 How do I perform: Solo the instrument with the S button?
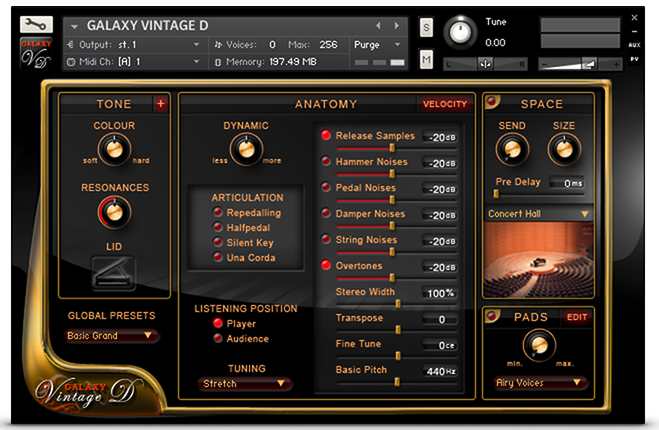pyautogui.click(x=426, y=28)
